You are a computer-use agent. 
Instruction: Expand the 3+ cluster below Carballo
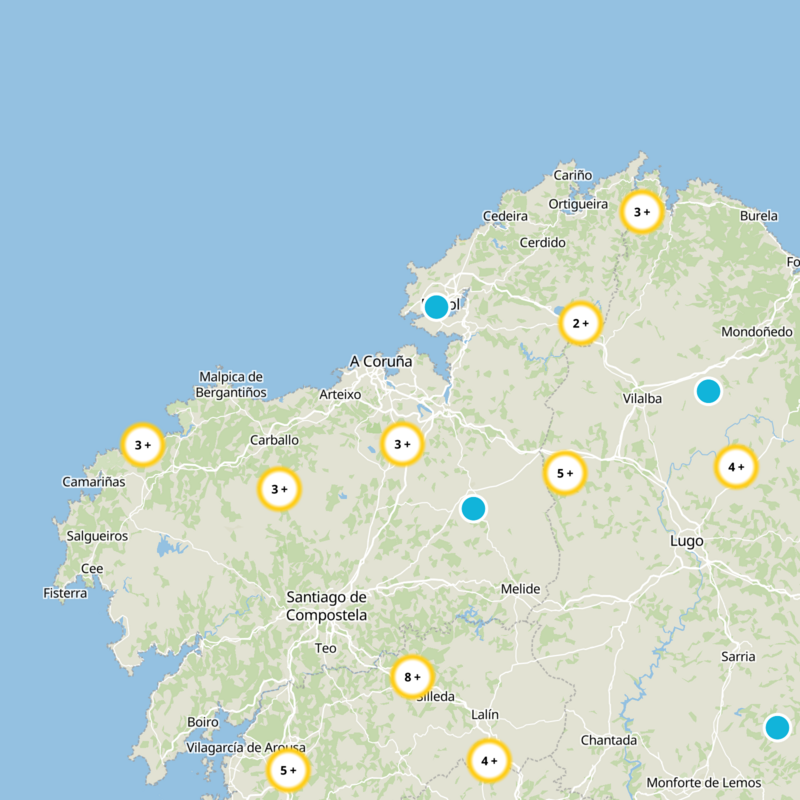click(279, 489)
